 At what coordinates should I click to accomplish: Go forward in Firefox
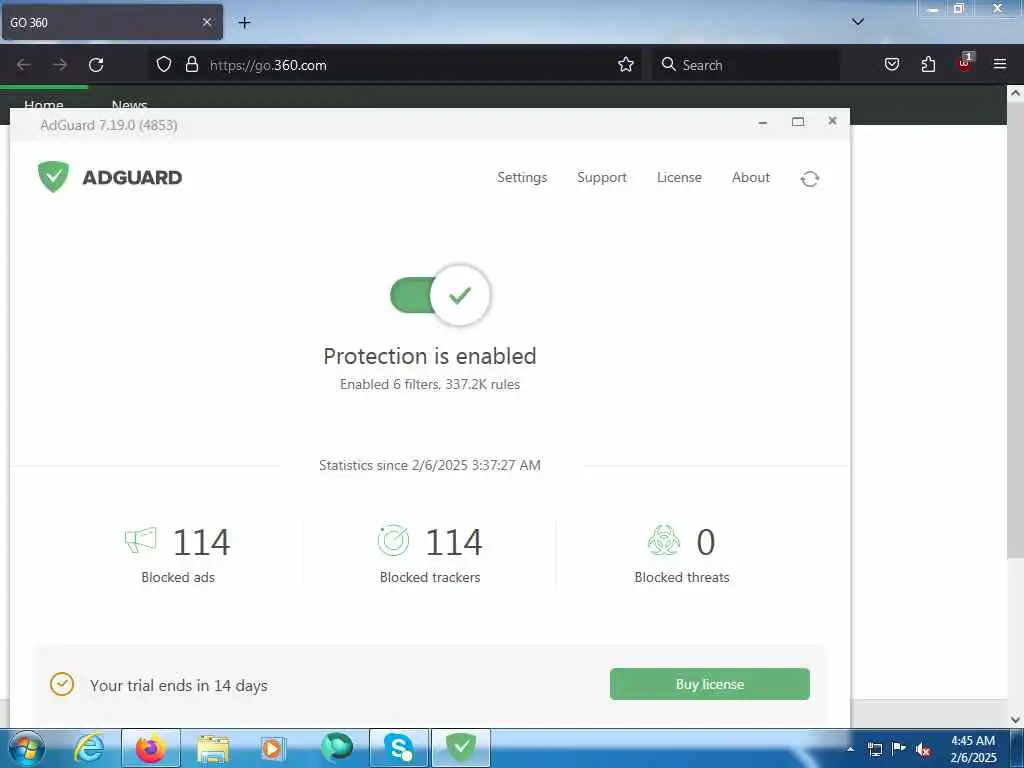coord(60,65)
